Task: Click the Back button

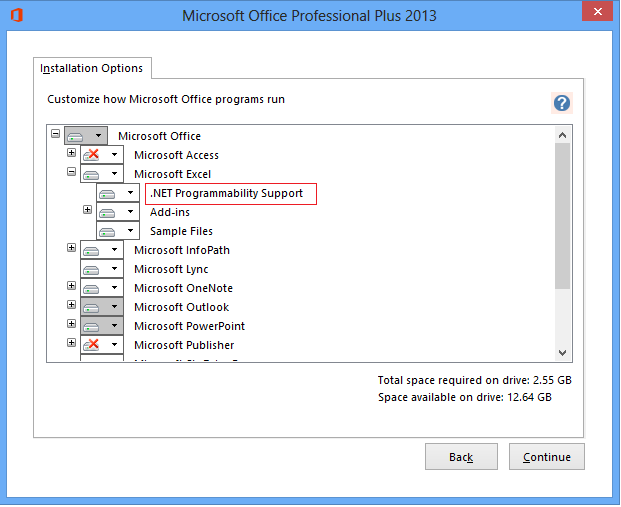Action: pyautogui.click(x=461, y=457)
